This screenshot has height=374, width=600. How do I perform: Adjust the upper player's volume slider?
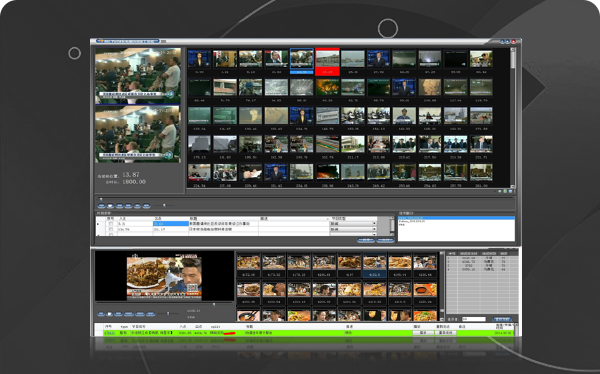click(164, 206)
